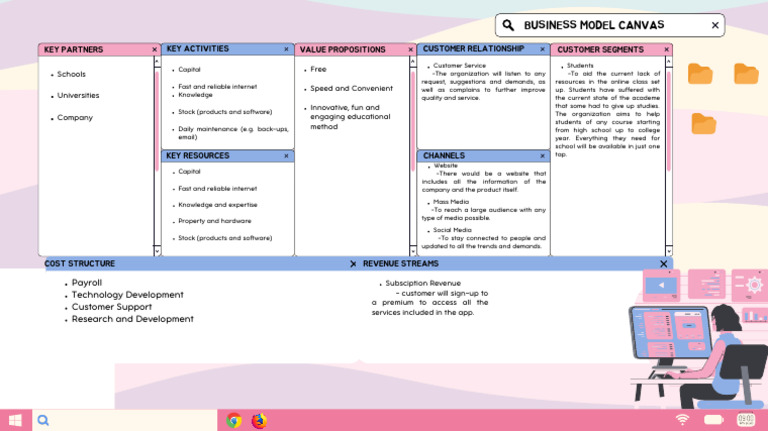This screenshot has width=768, height=431.
Task: Select the Value Propositions panel title
Action: tap(342, 49)
